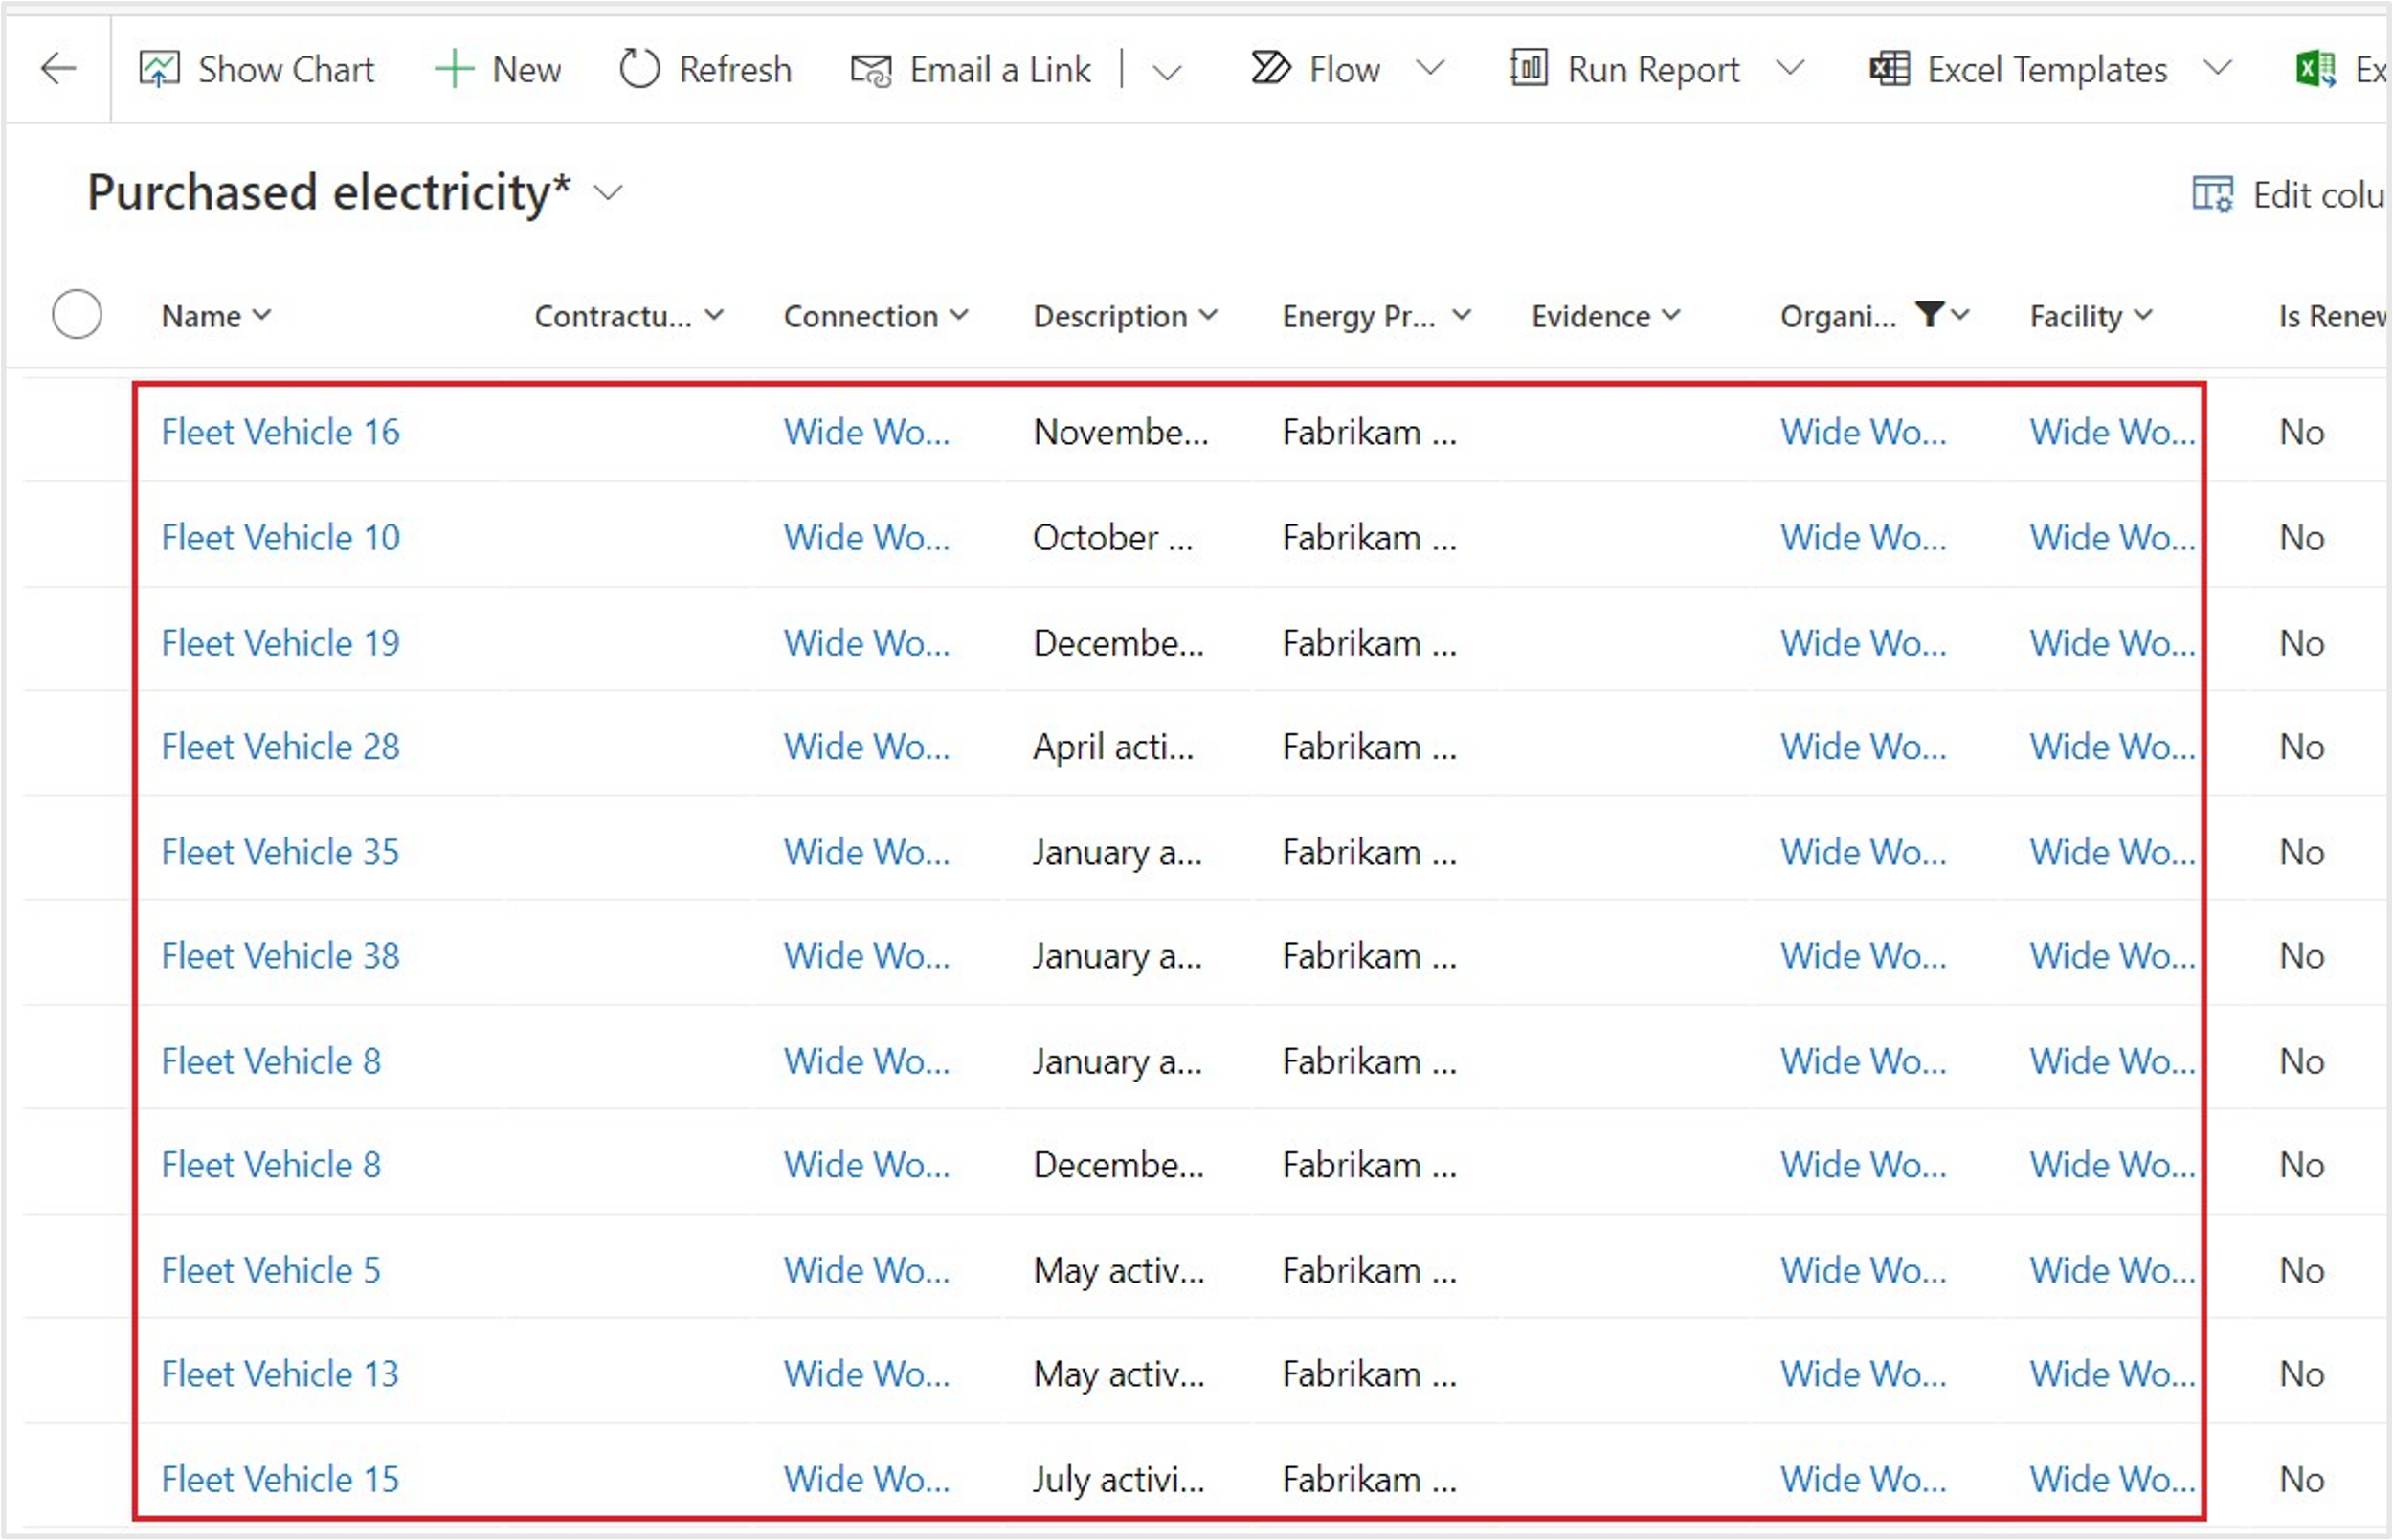
Task: Open the Fleet Vehicle 35 record link
Action: pyautogui.click(x=280, y=852)
